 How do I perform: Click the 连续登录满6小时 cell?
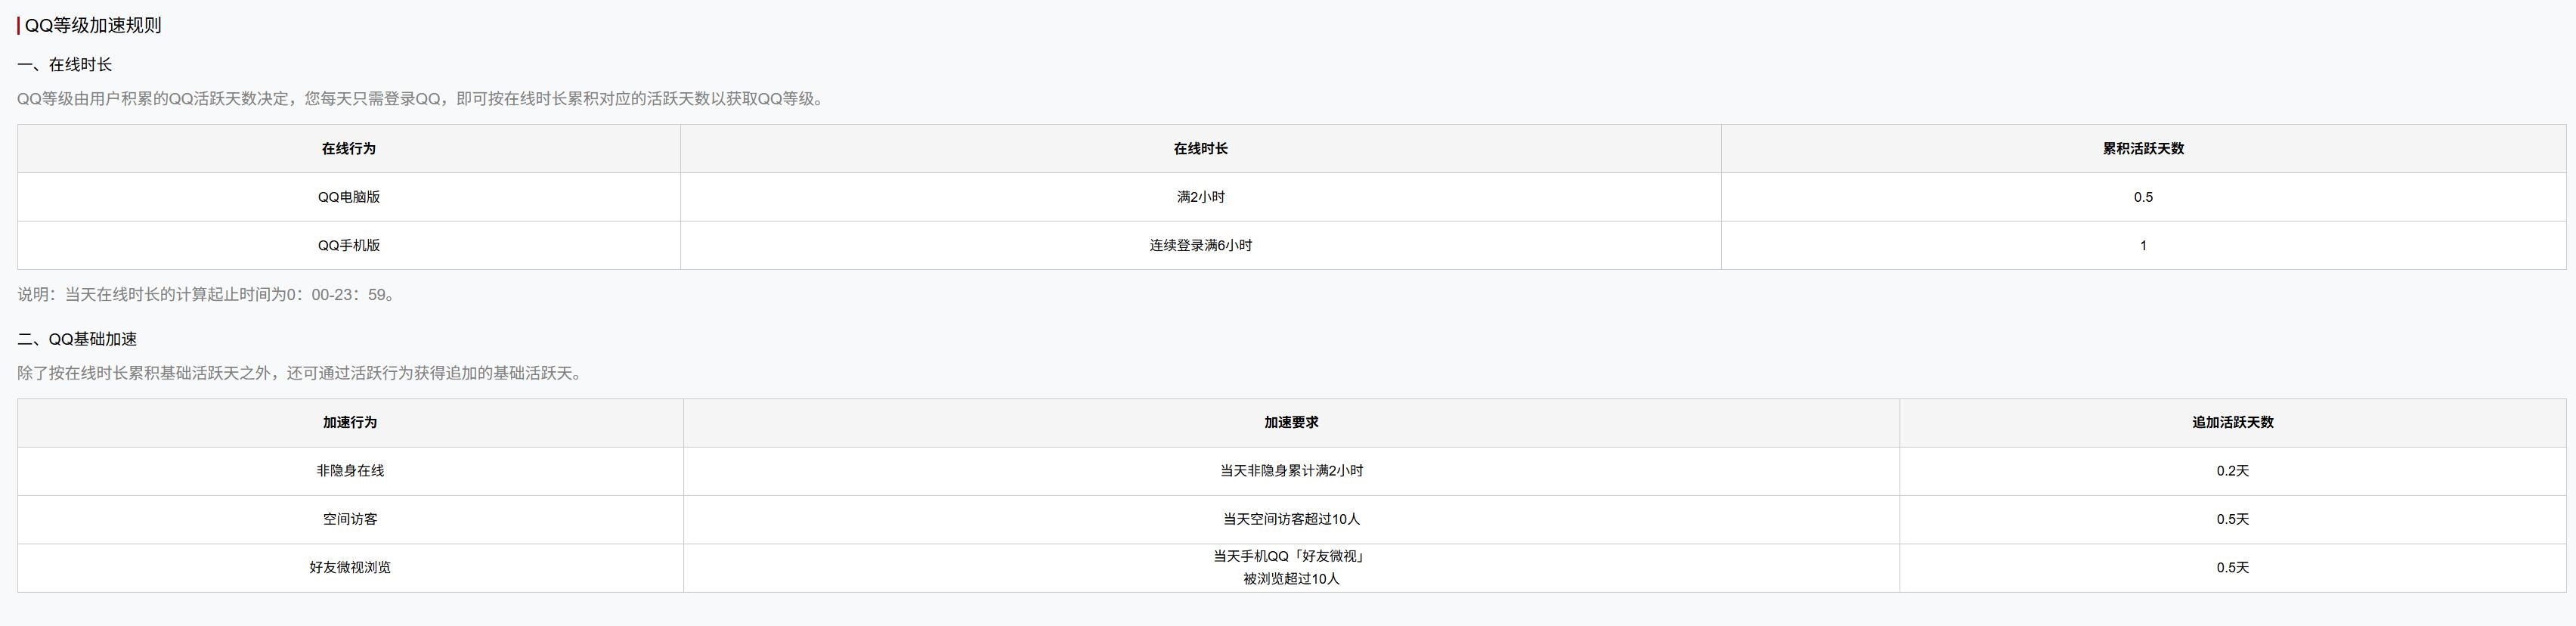click(x=1200, y=245)
